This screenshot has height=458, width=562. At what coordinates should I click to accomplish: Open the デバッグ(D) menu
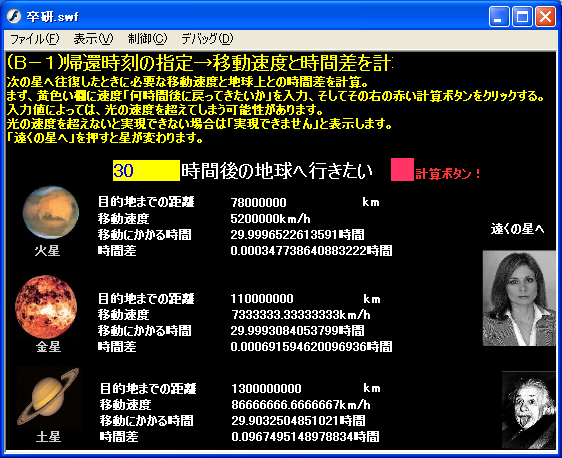point(207,39)
